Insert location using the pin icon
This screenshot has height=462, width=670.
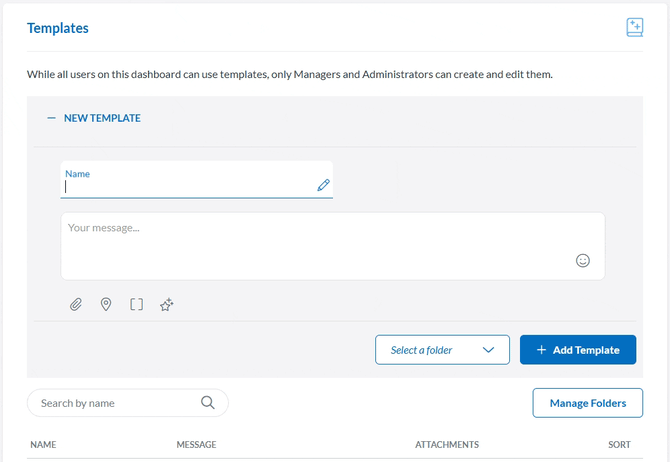(x=106, y=304)
